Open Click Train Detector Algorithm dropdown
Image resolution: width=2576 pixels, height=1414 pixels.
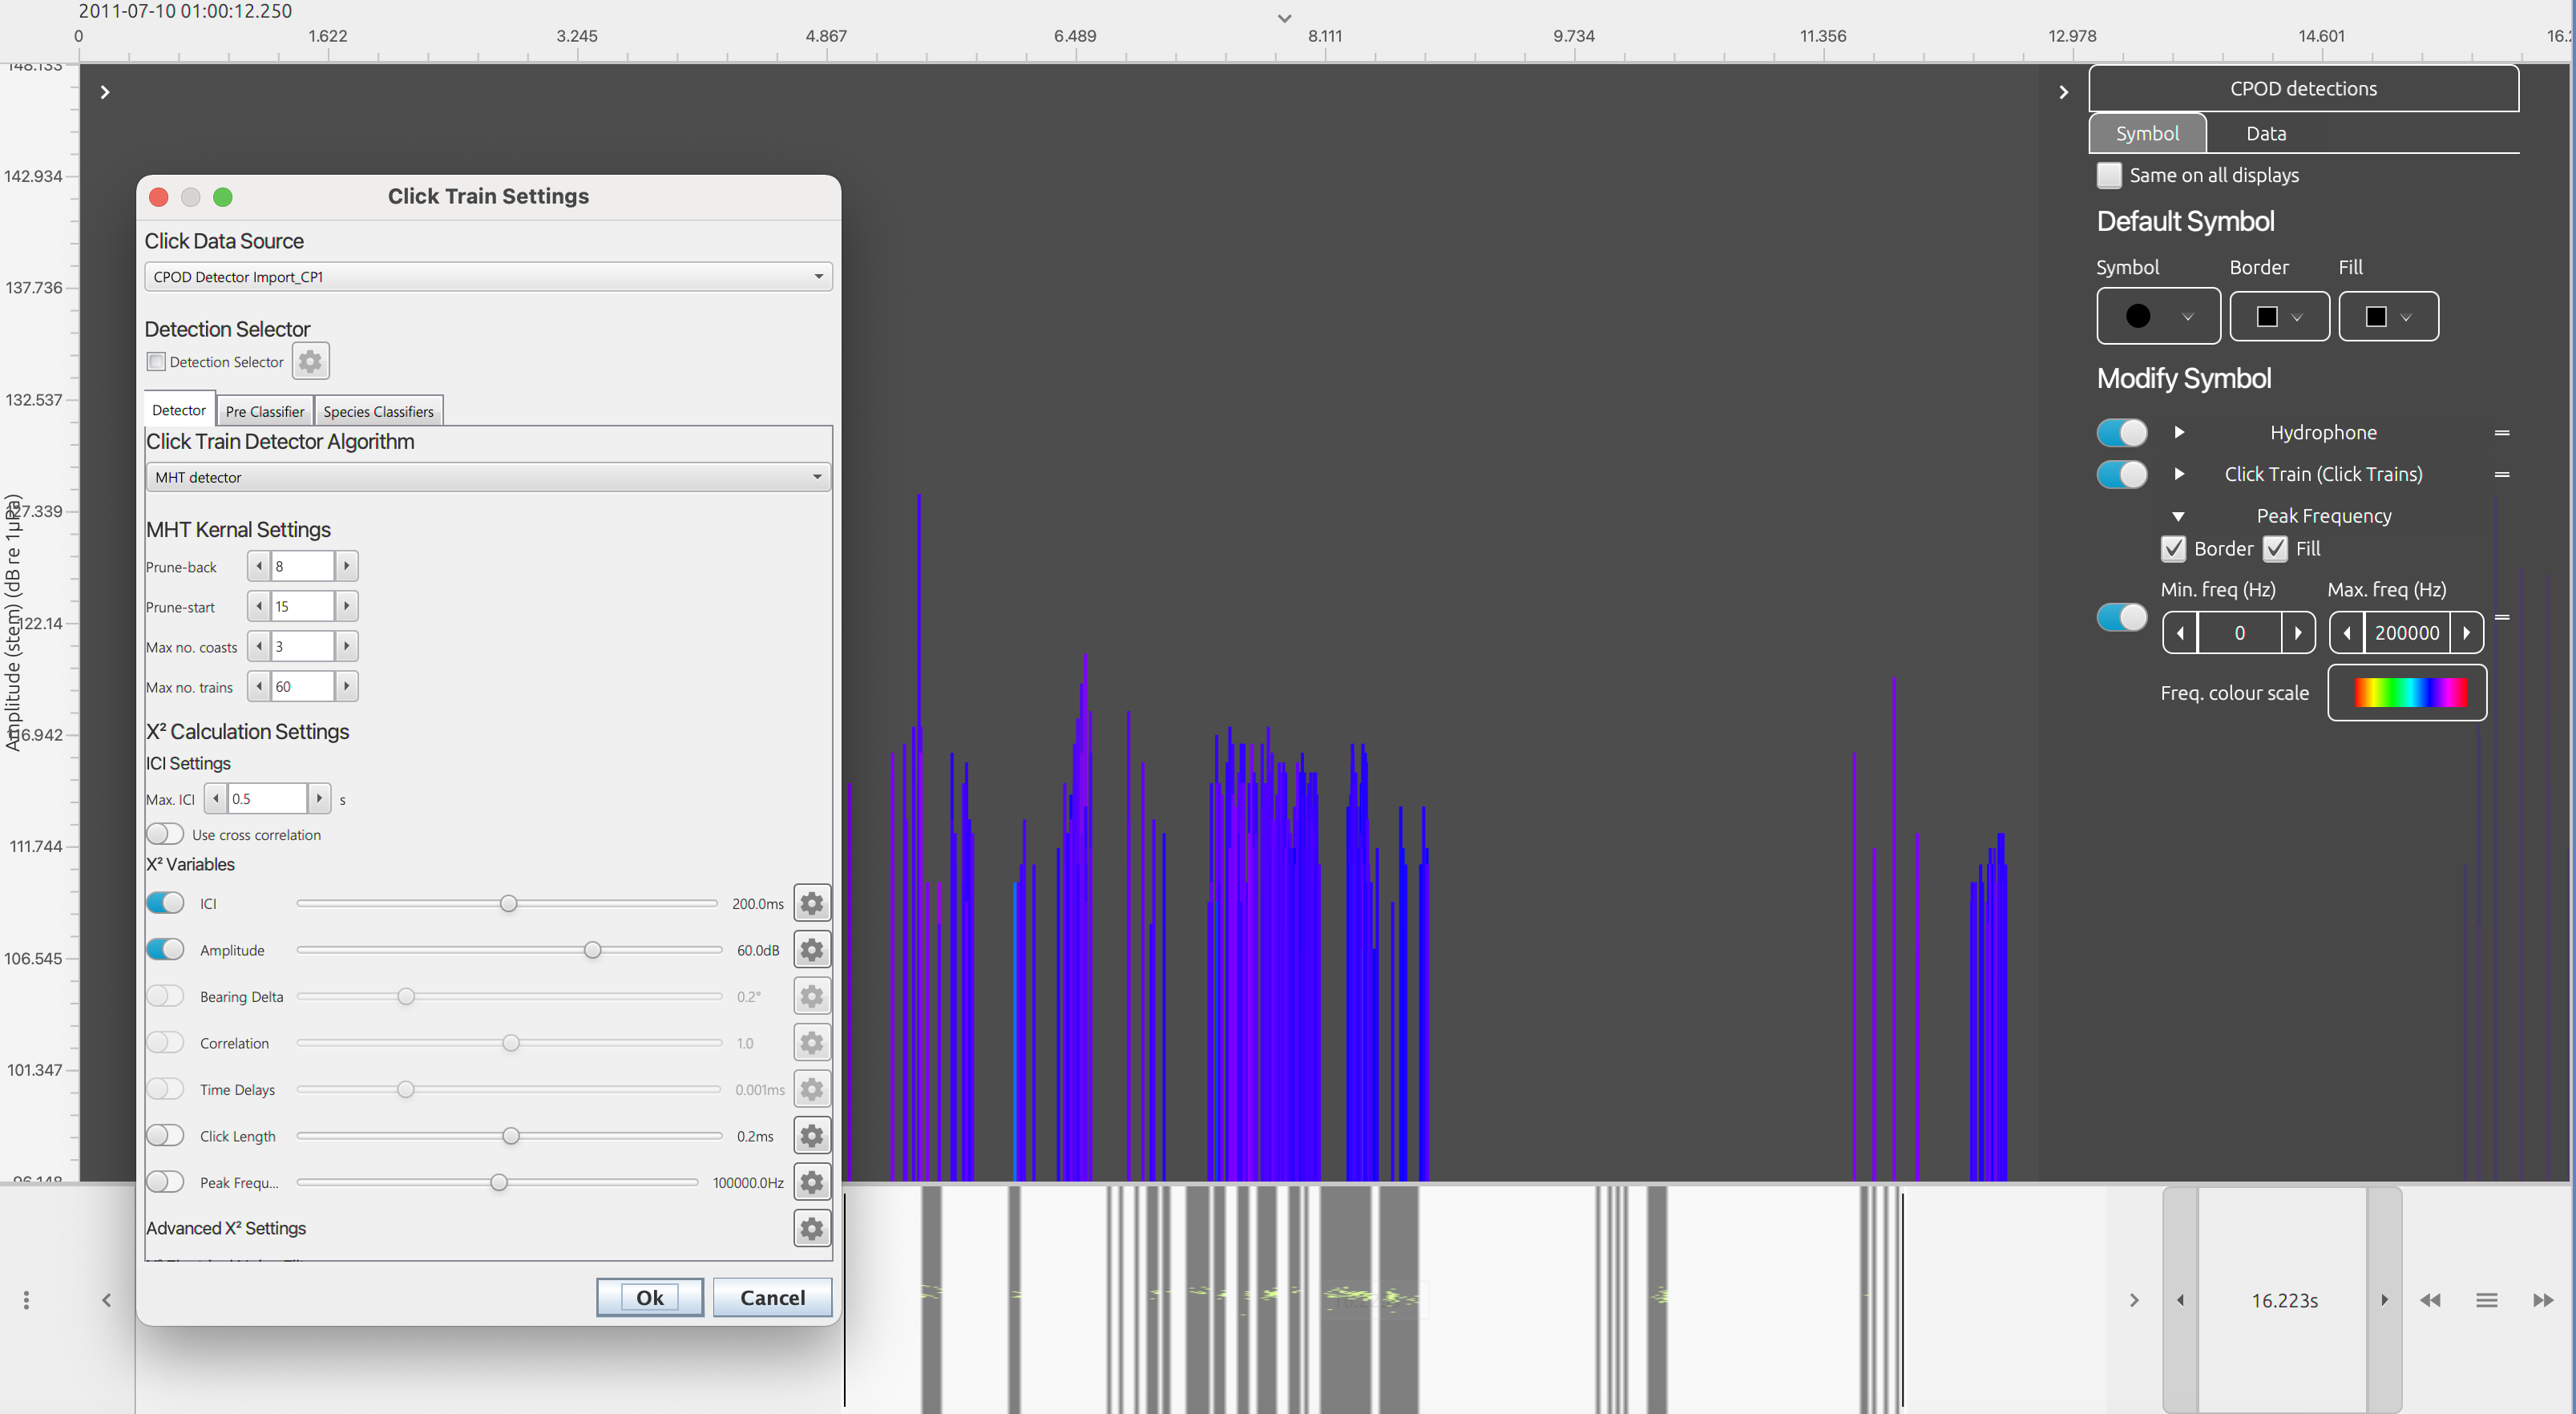click(488, 477)
